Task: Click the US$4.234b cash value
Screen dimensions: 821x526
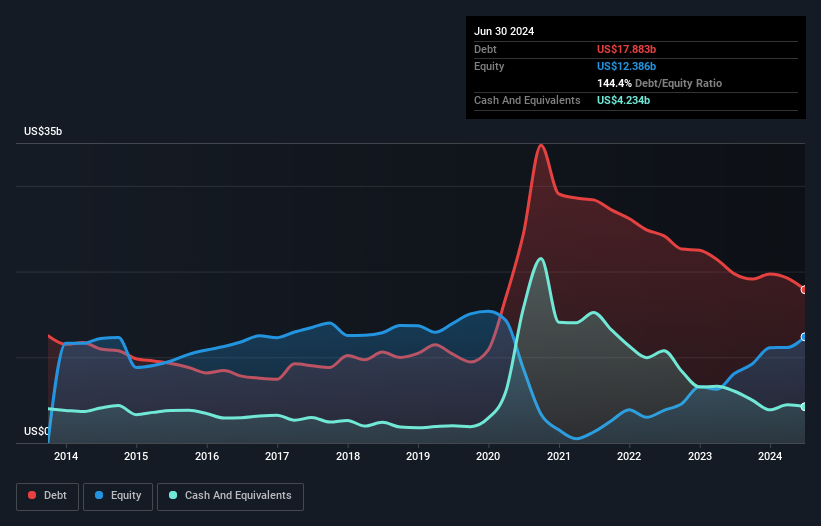Action: click(623, 100)
